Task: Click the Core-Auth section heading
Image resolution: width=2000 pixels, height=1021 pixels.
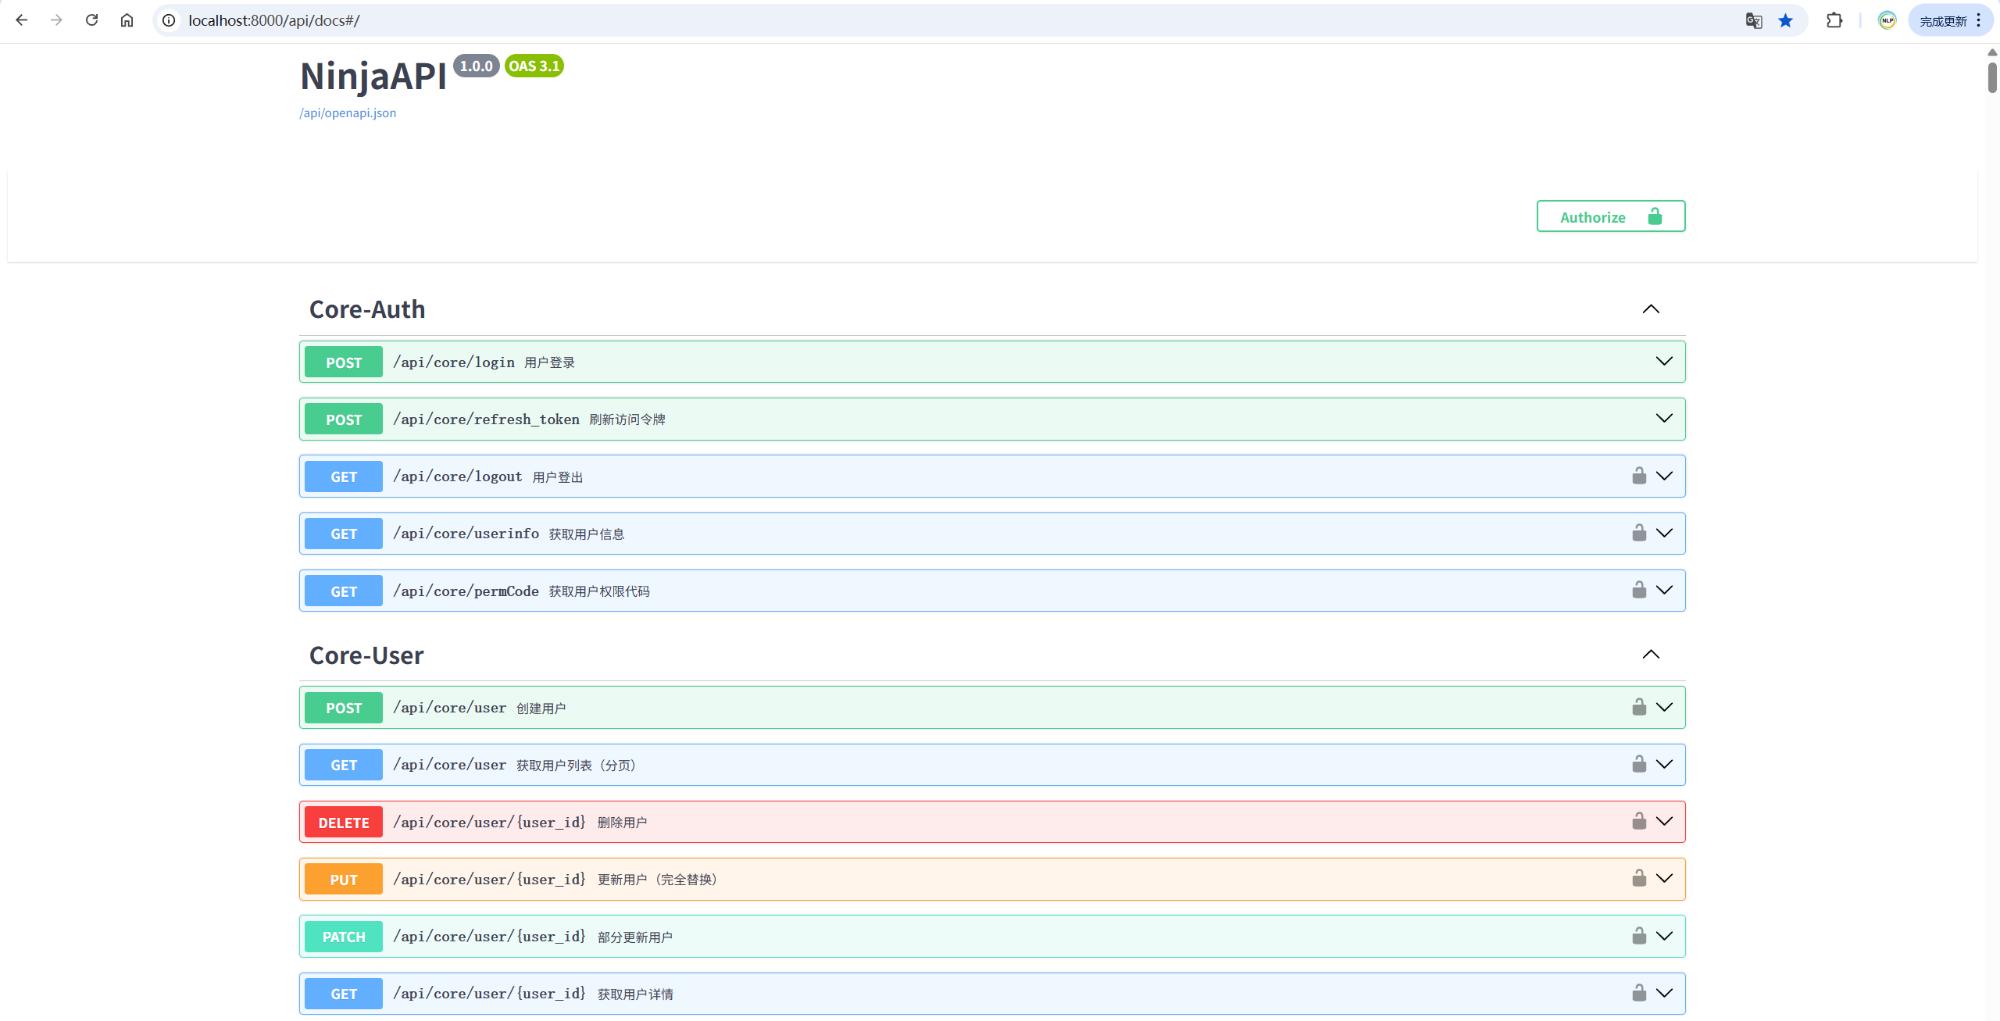Action: [367, 309]
